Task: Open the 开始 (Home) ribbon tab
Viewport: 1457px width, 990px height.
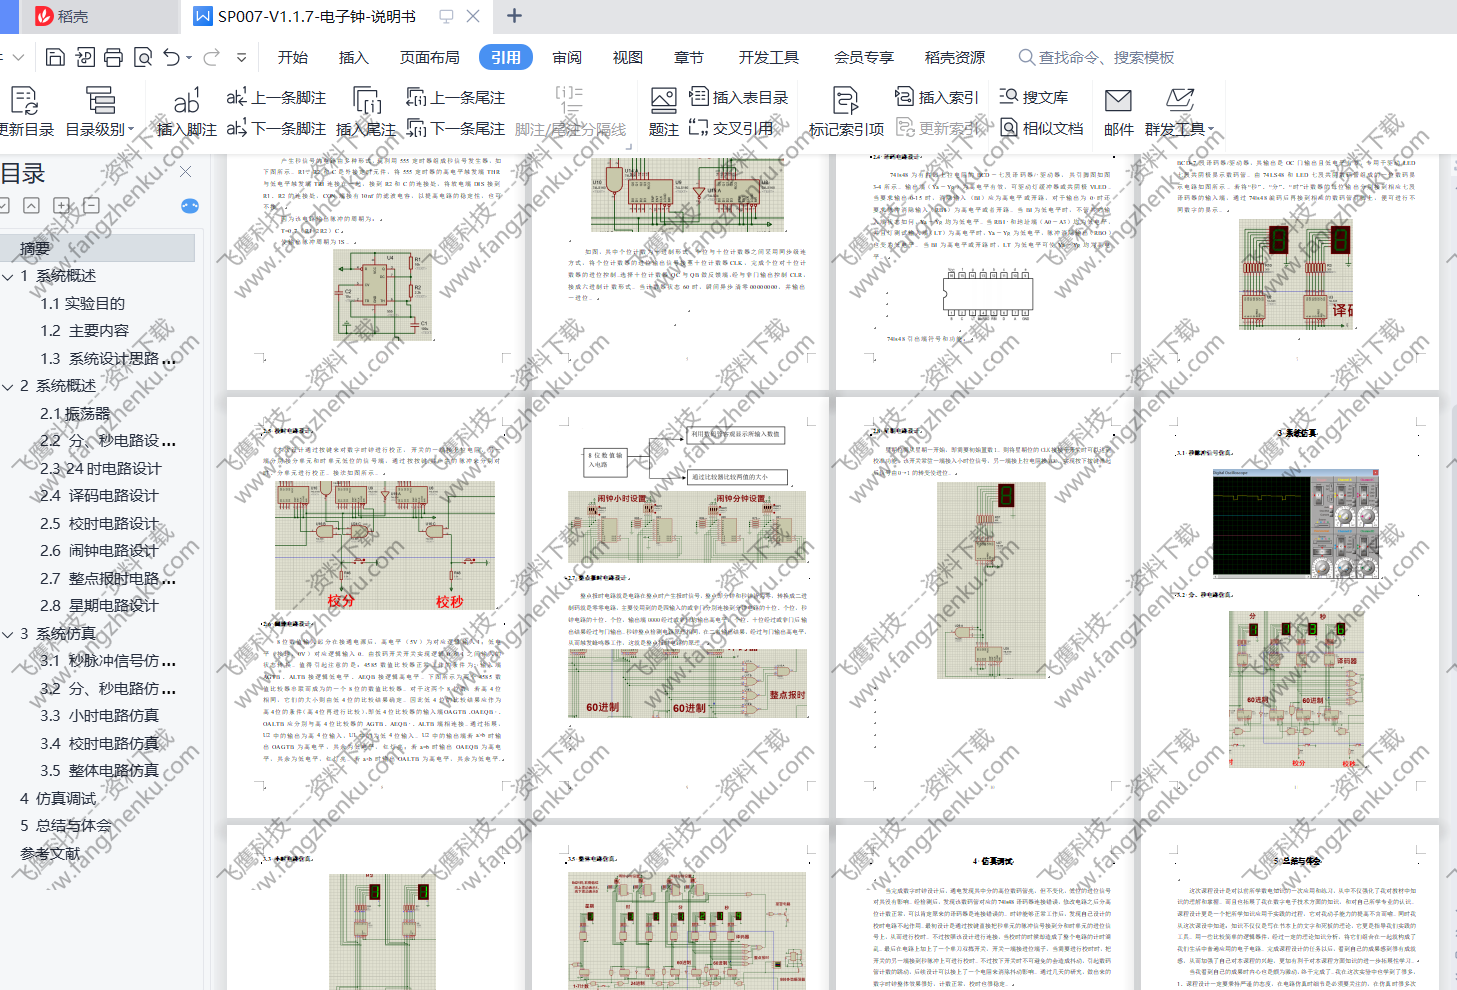Action: tap(293, 57)
